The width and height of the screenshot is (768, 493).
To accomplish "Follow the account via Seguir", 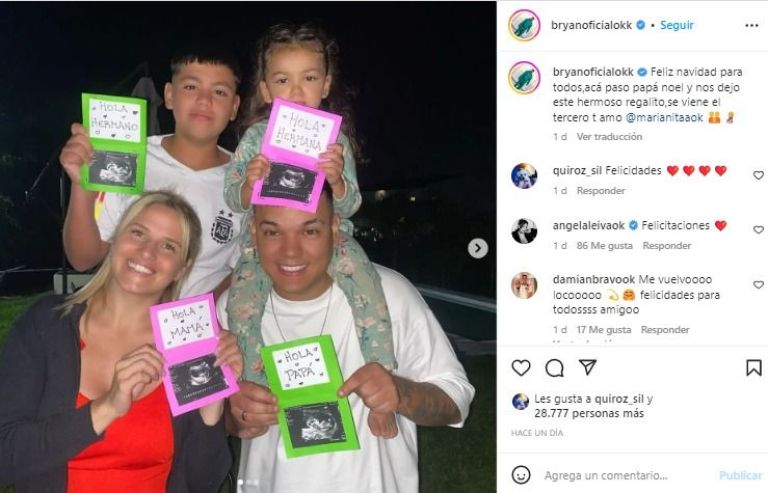I will tap(676, 25).
